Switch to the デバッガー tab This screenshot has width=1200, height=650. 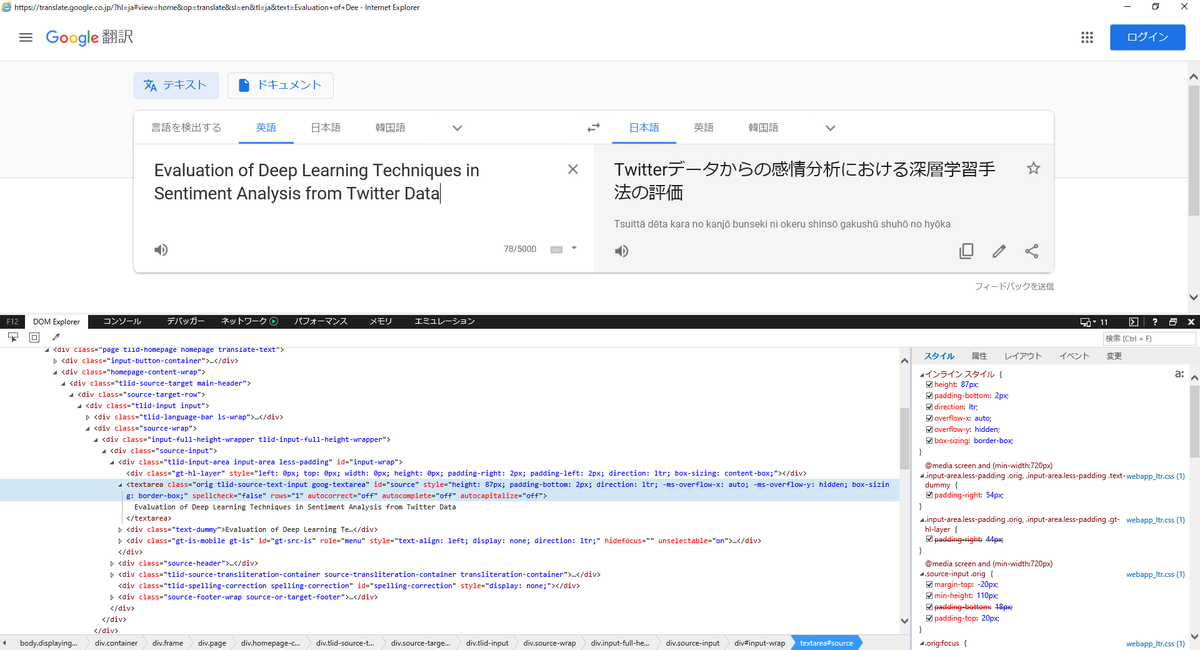185,322
